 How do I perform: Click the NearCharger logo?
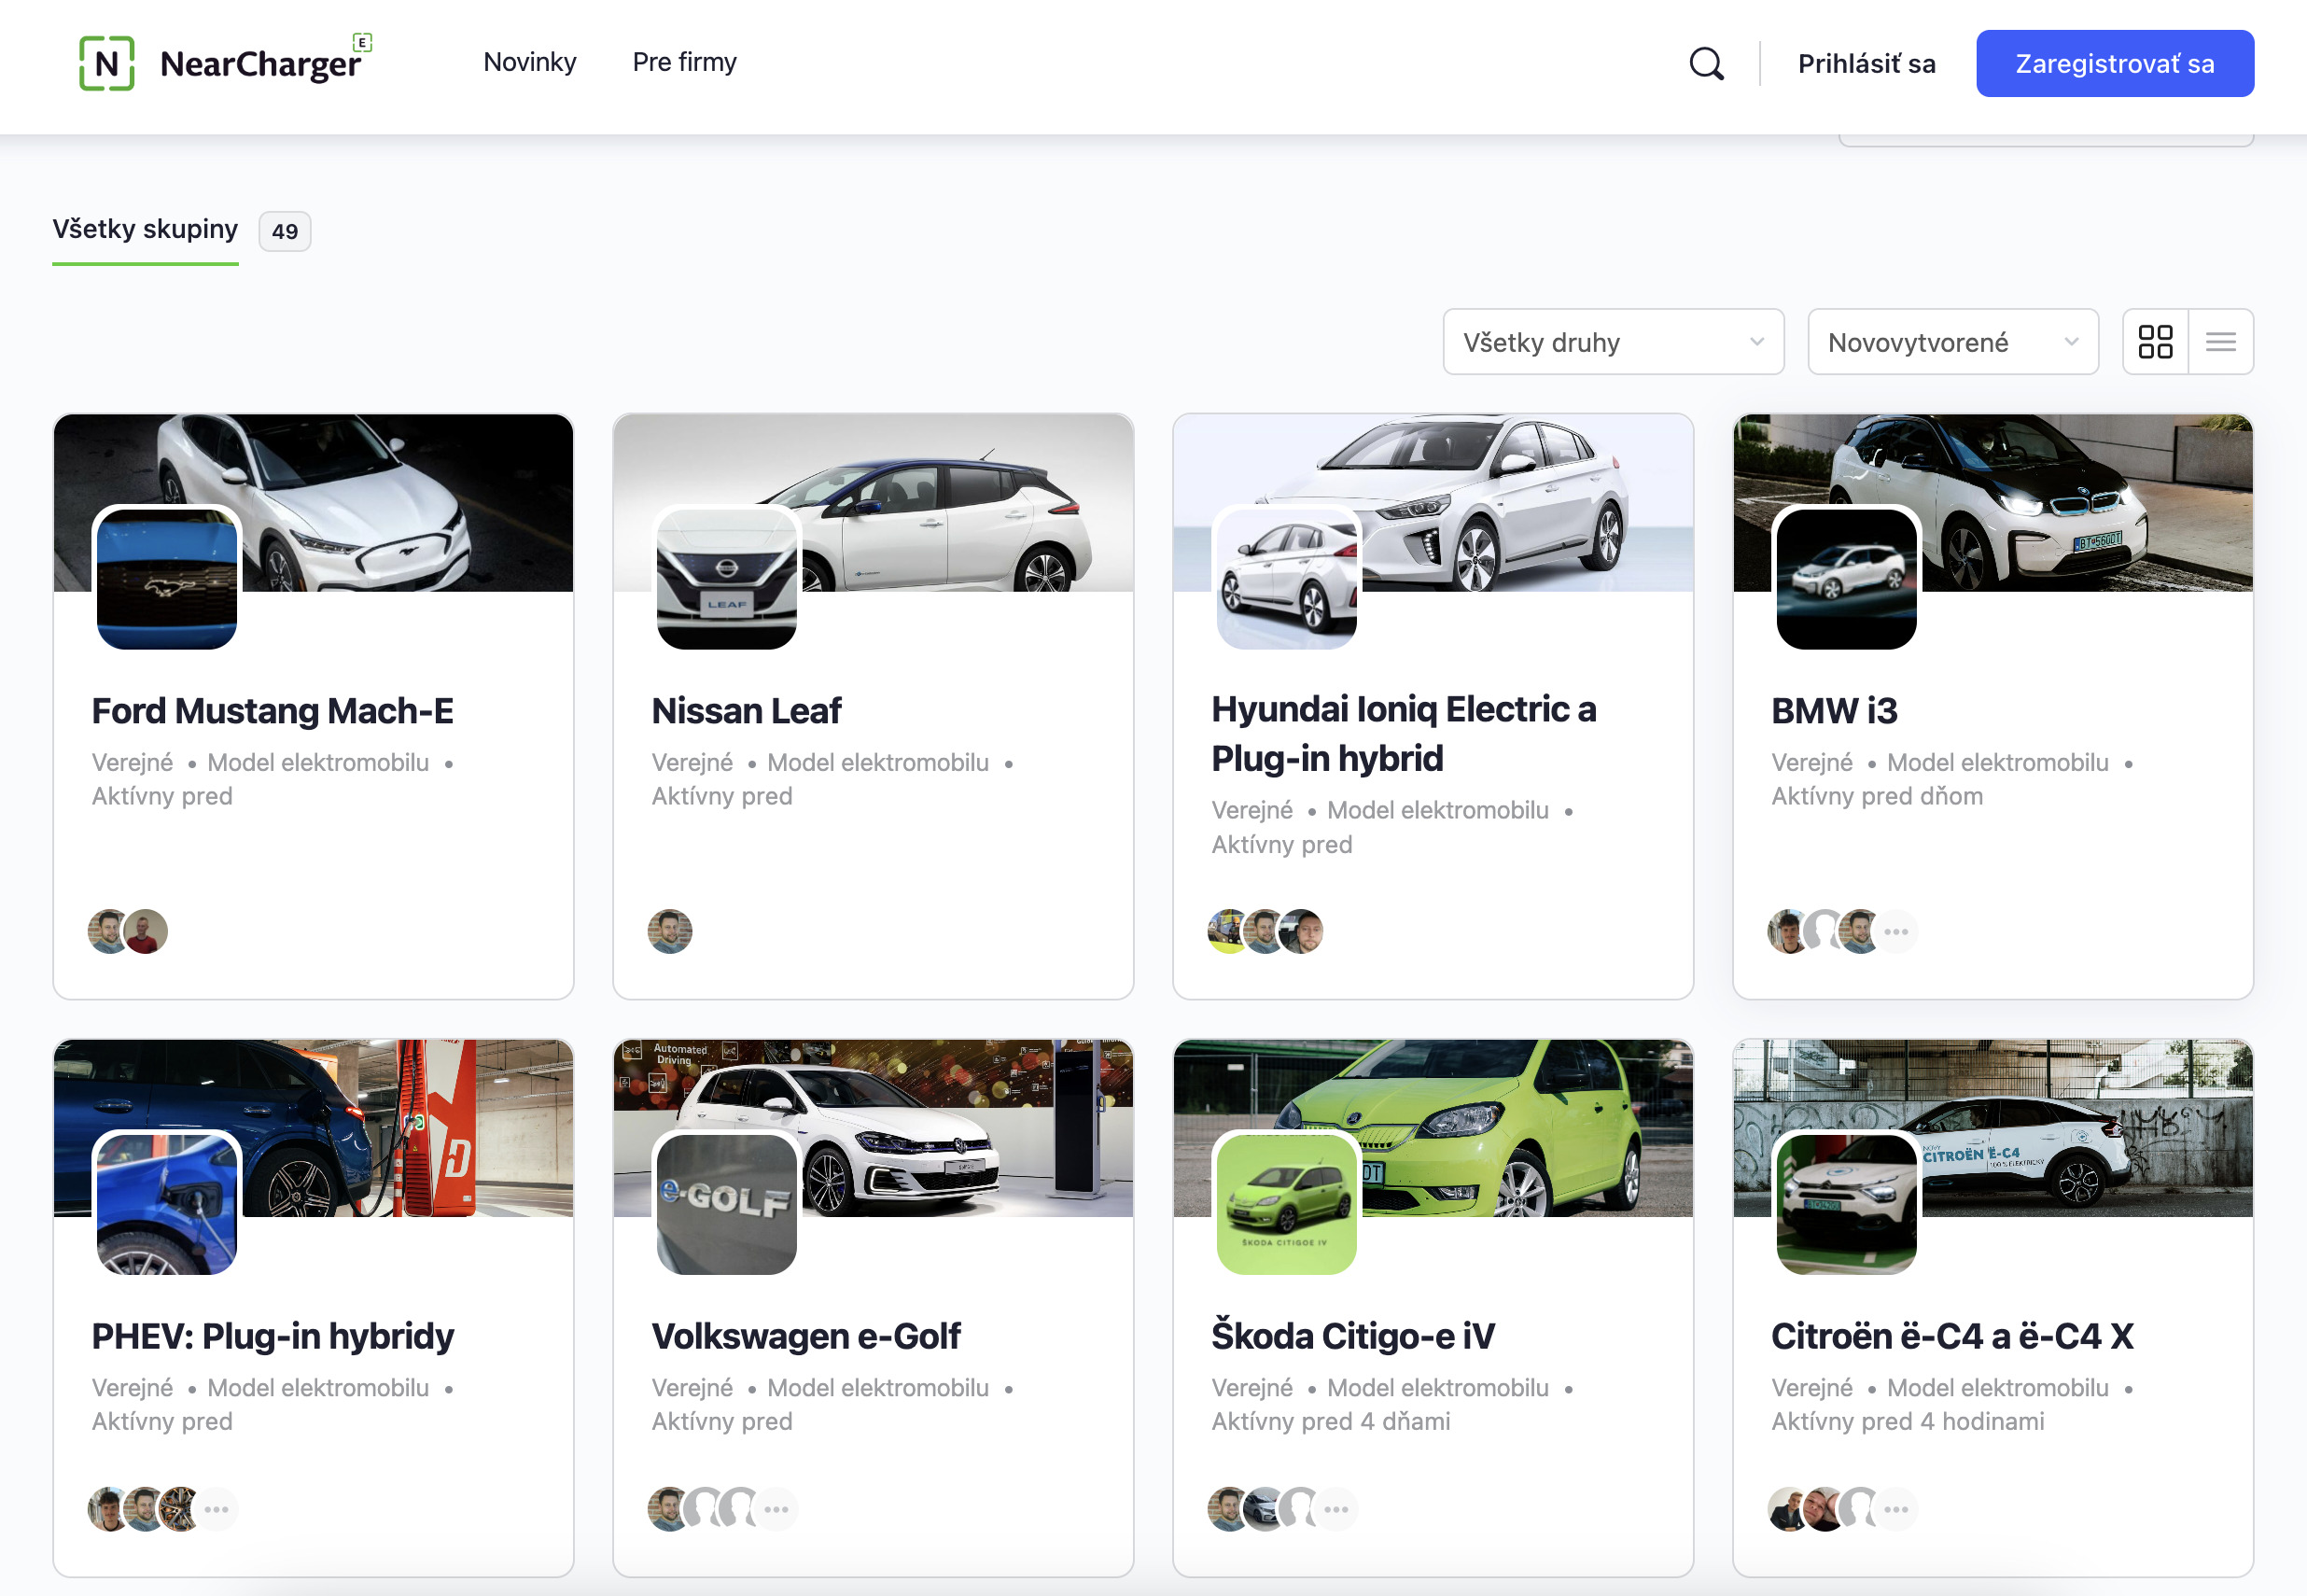[225, 63]
